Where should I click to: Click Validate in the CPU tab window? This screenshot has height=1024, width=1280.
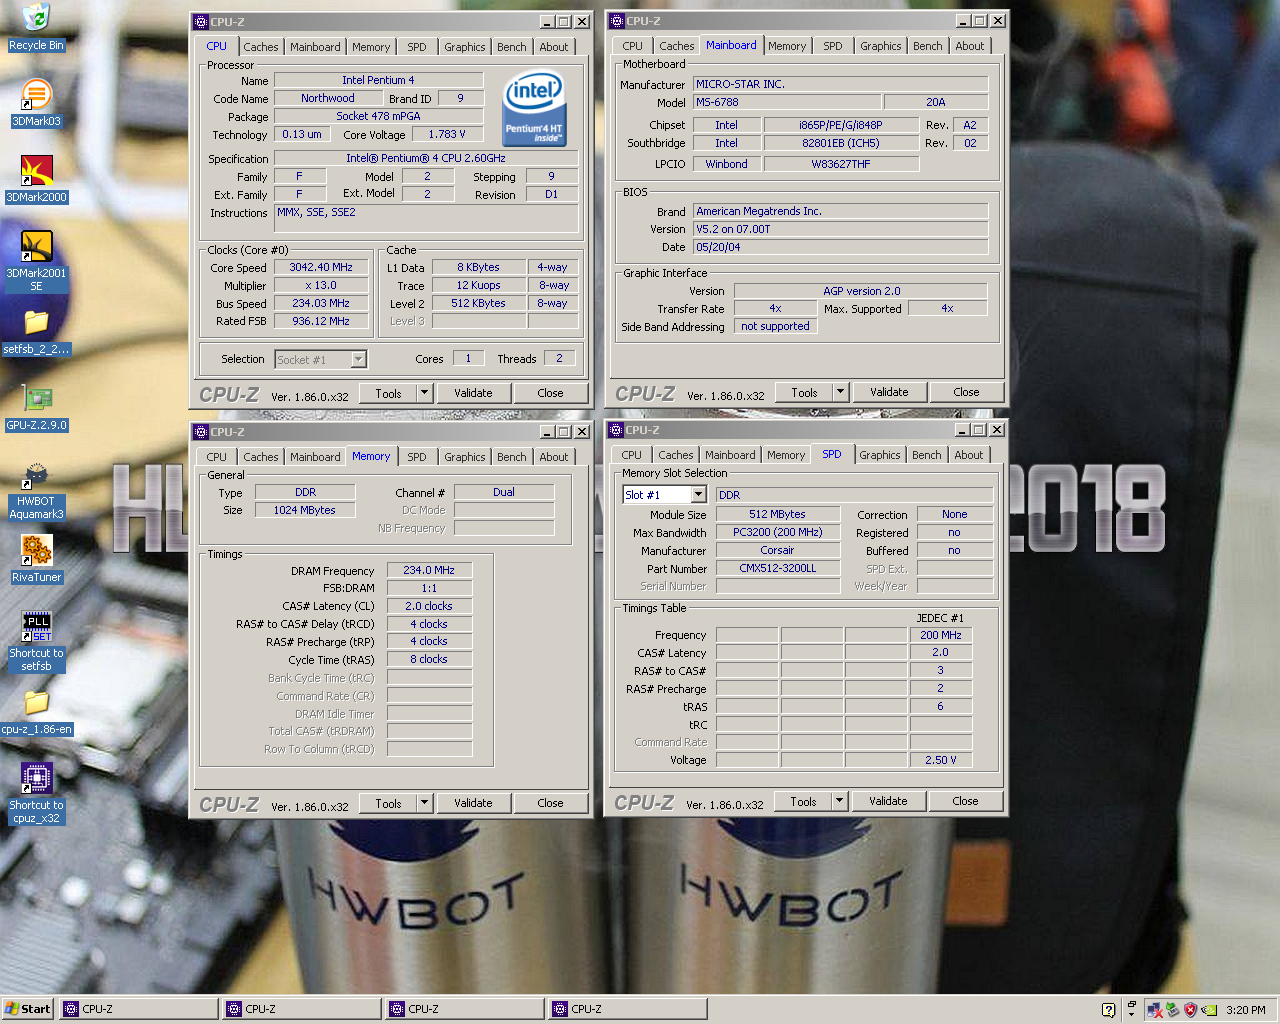(x=473, y=393)
